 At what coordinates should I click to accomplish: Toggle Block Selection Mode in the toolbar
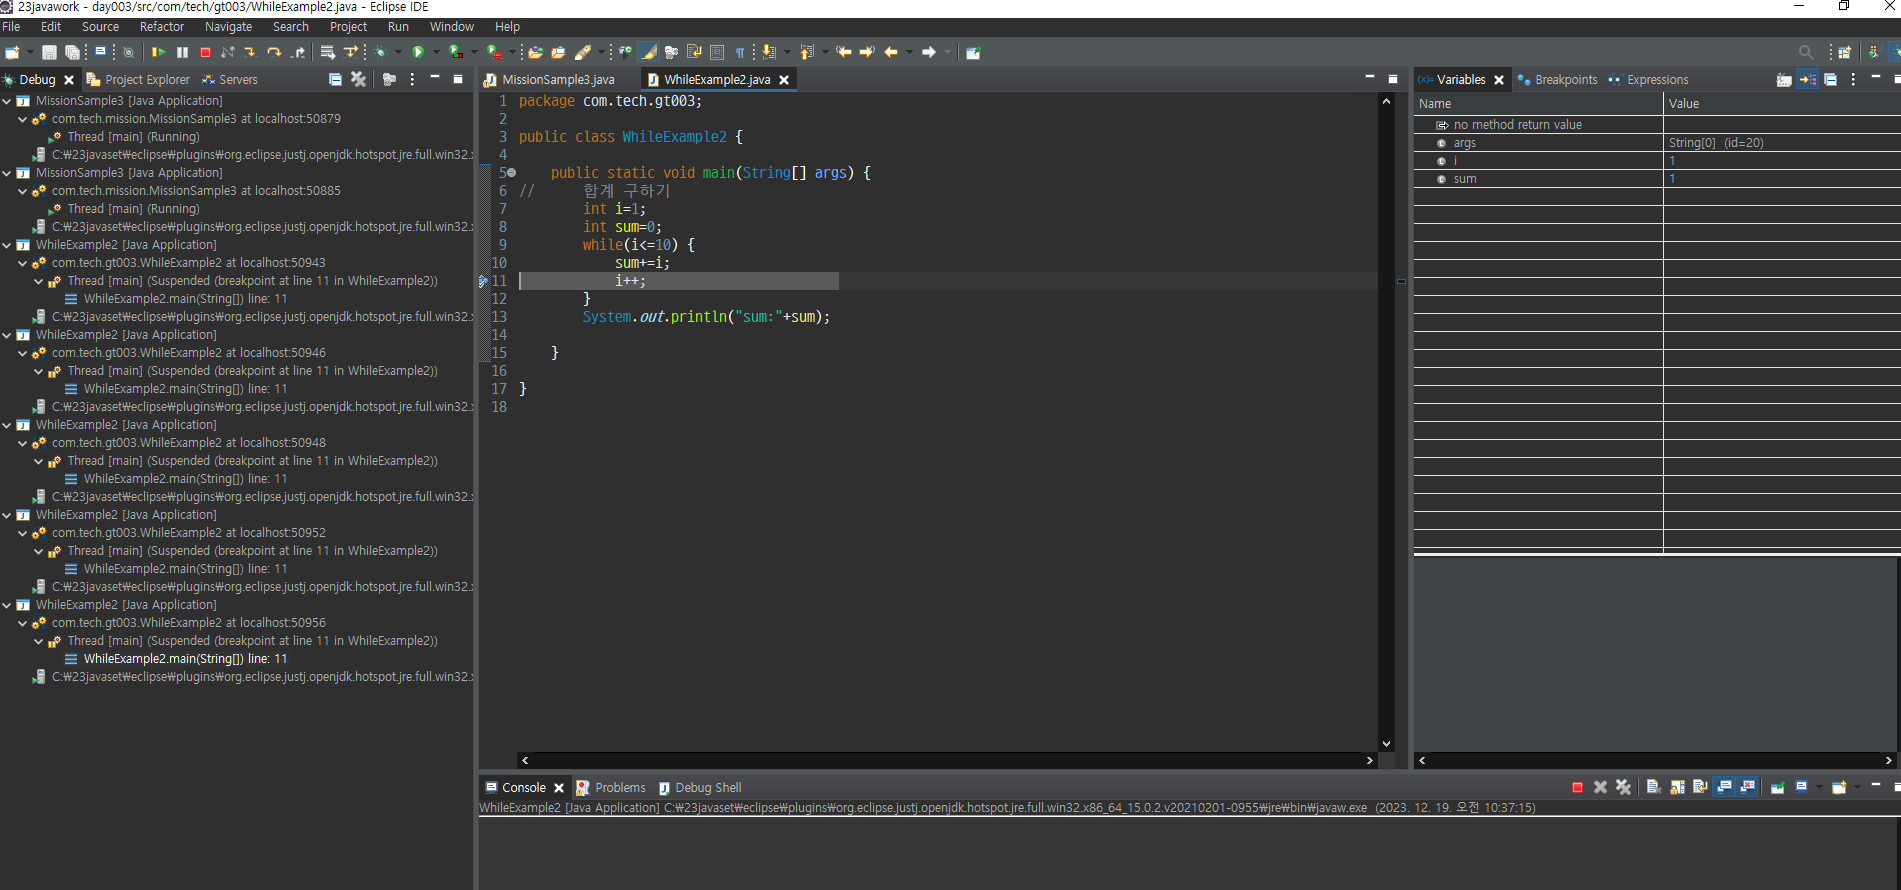[x=717, y=52]
